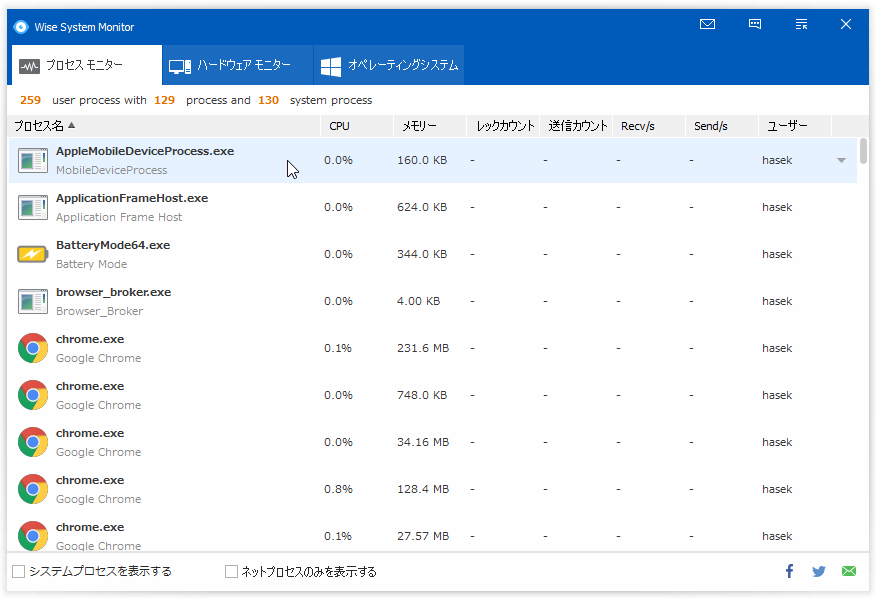Expand the AppleMobileDeviceProcess.exe row dropdown arrow
Screen dimensions: 876x598
tap(841, 160)
